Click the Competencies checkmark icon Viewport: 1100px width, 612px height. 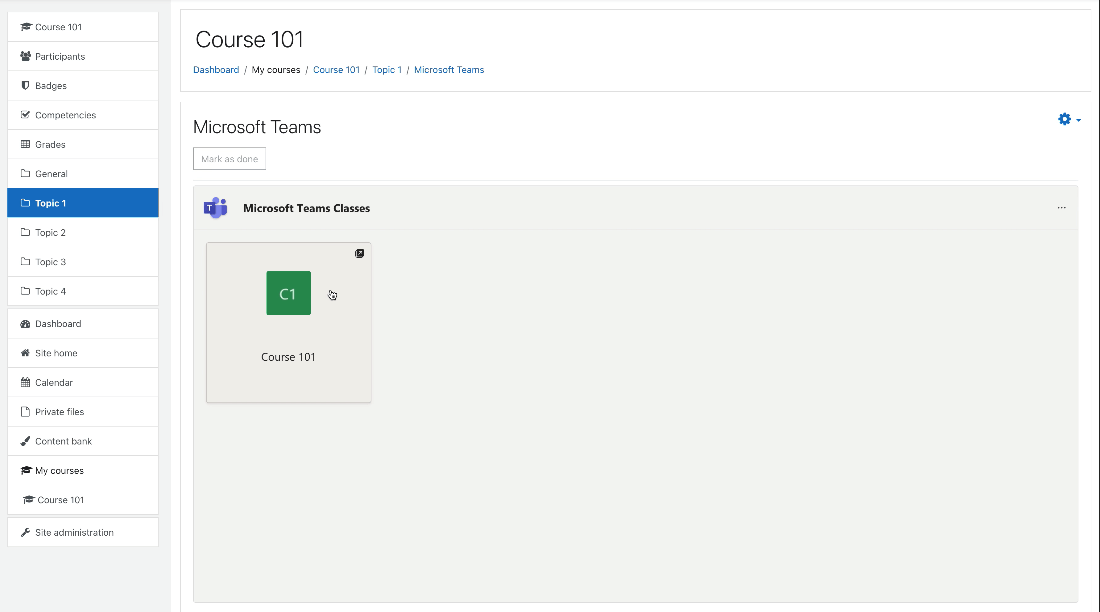(x=25, y=114)
